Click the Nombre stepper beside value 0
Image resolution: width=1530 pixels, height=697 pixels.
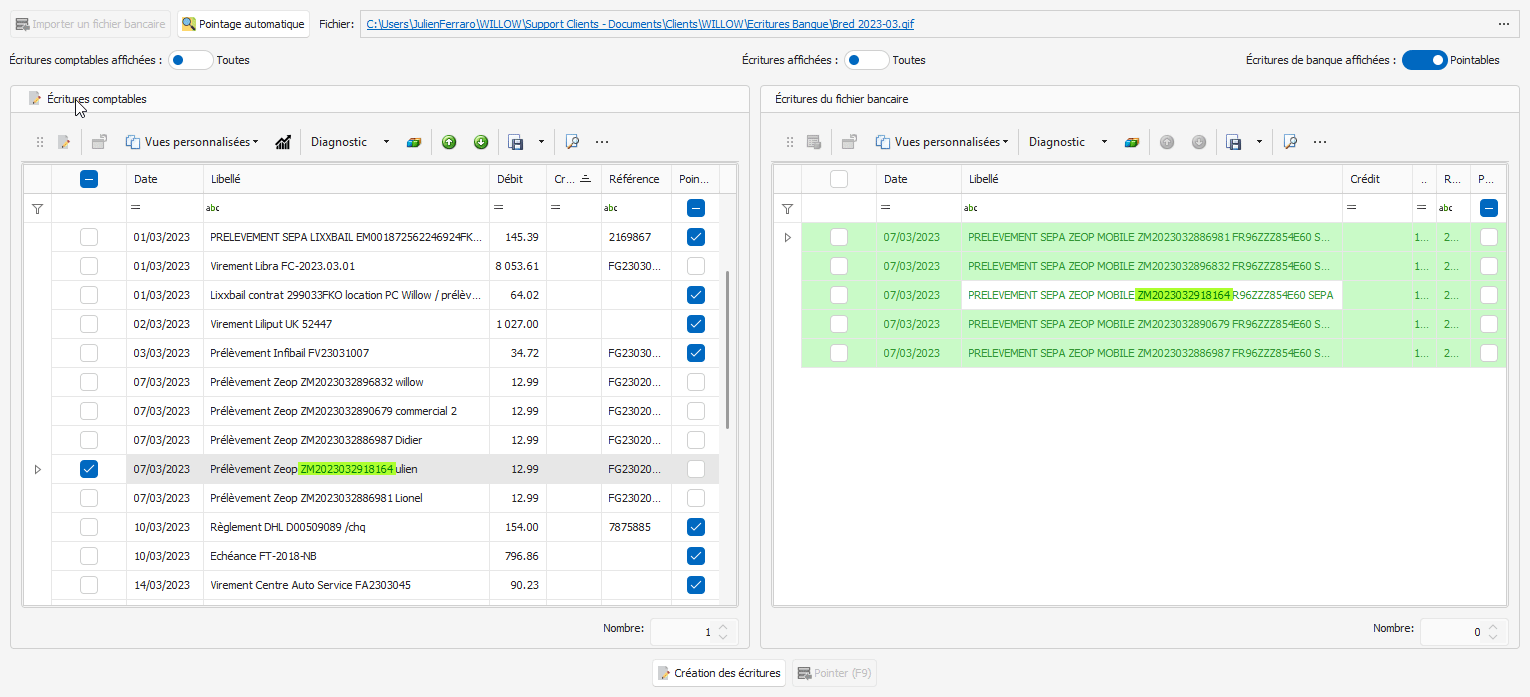pyautogui.click(x=1493, y=632)
